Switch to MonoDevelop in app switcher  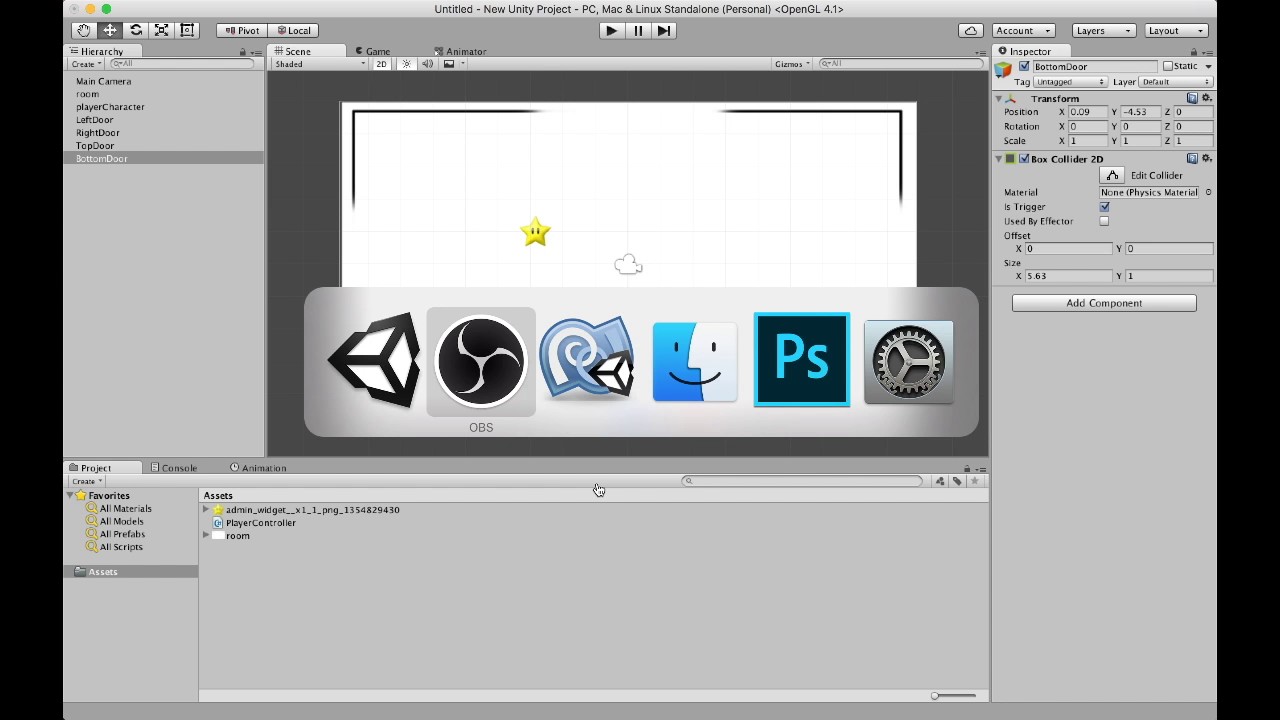(588, 361)
